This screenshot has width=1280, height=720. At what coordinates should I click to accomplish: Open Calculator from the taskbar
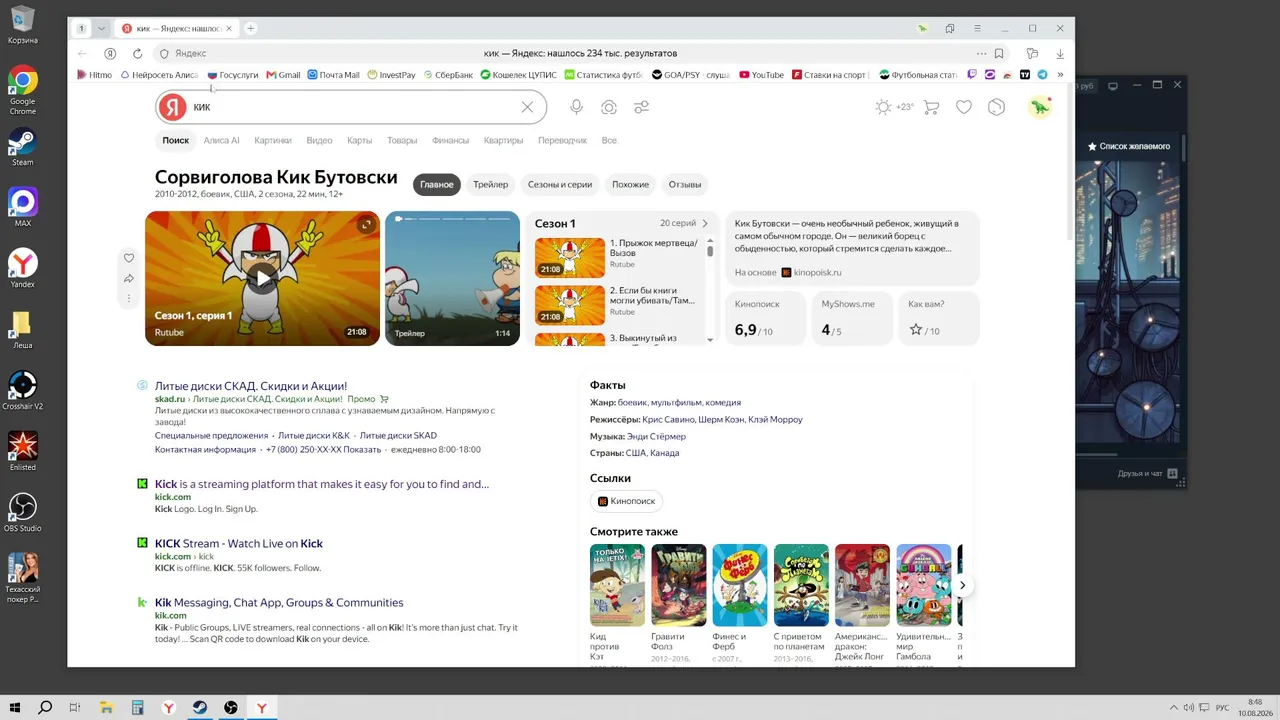coord(138,708)
